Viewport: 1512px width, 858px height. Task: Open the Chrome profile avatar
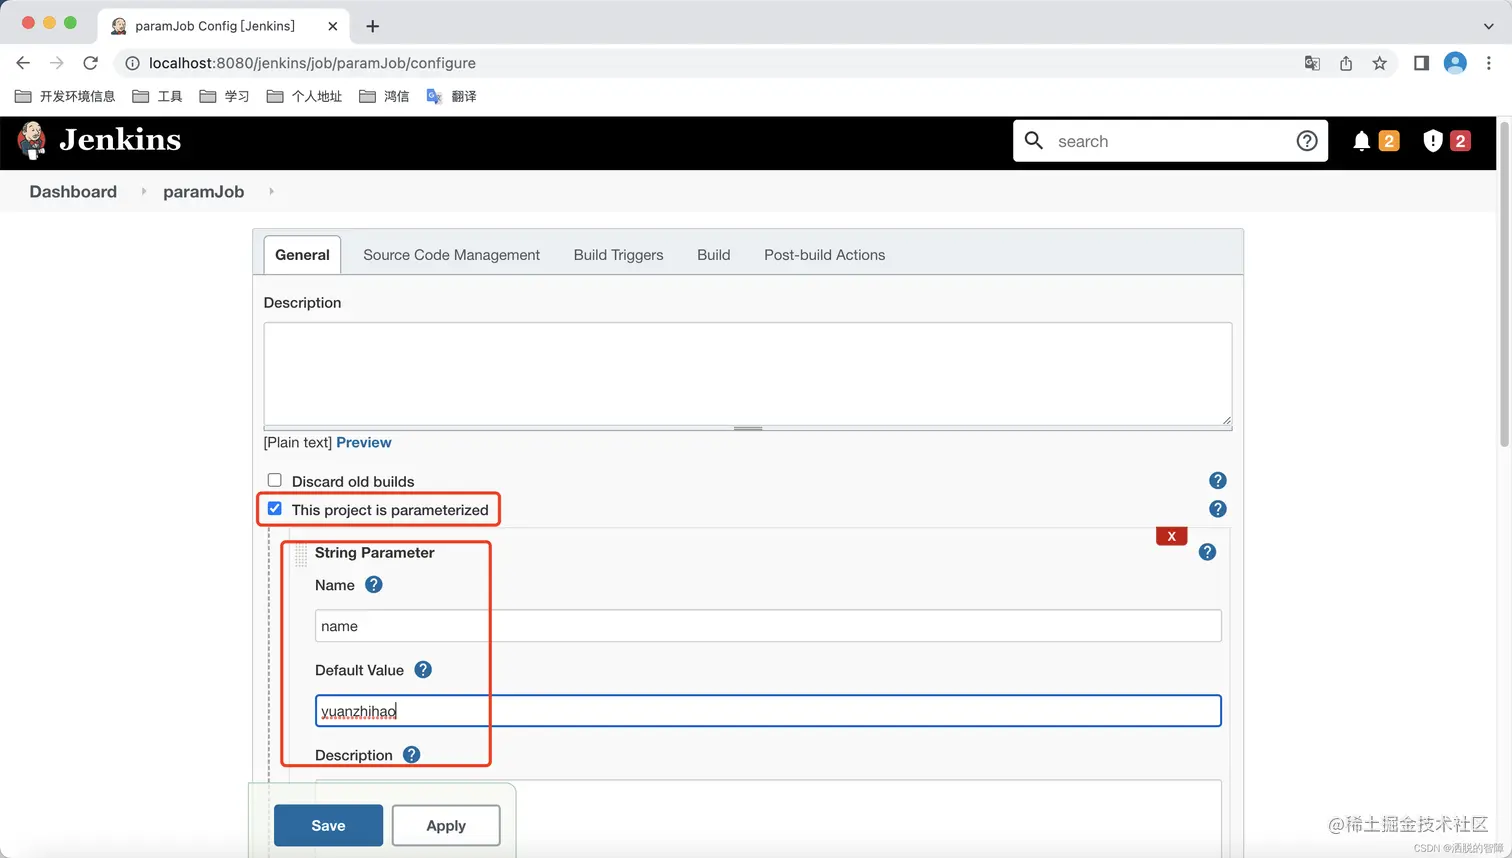[x=1455, y=63]
